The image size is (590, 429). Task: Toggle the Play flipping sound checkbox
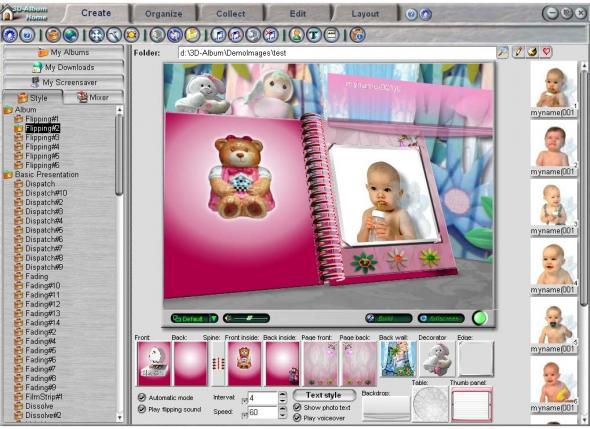142,409
